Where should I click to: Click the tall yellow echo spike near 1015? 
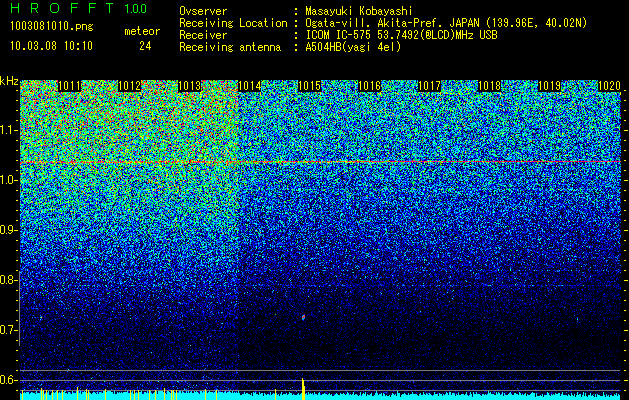coord(303,389)
